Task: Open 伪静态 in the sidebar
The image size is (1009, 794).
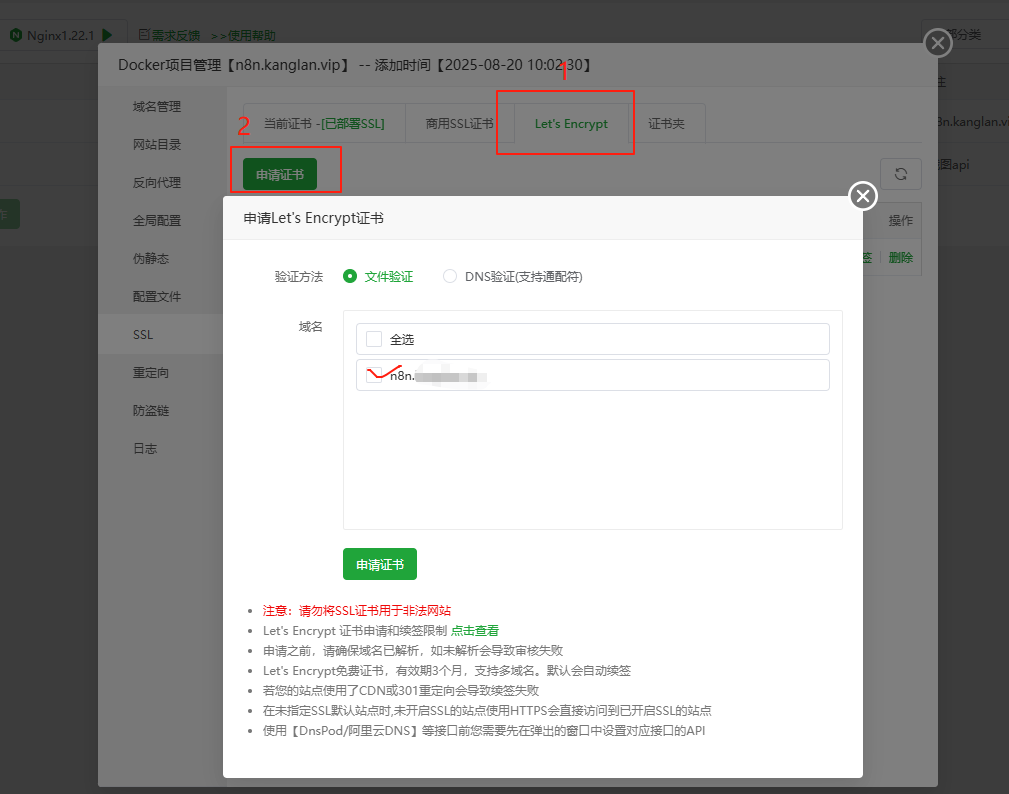Action: (151, 258)
